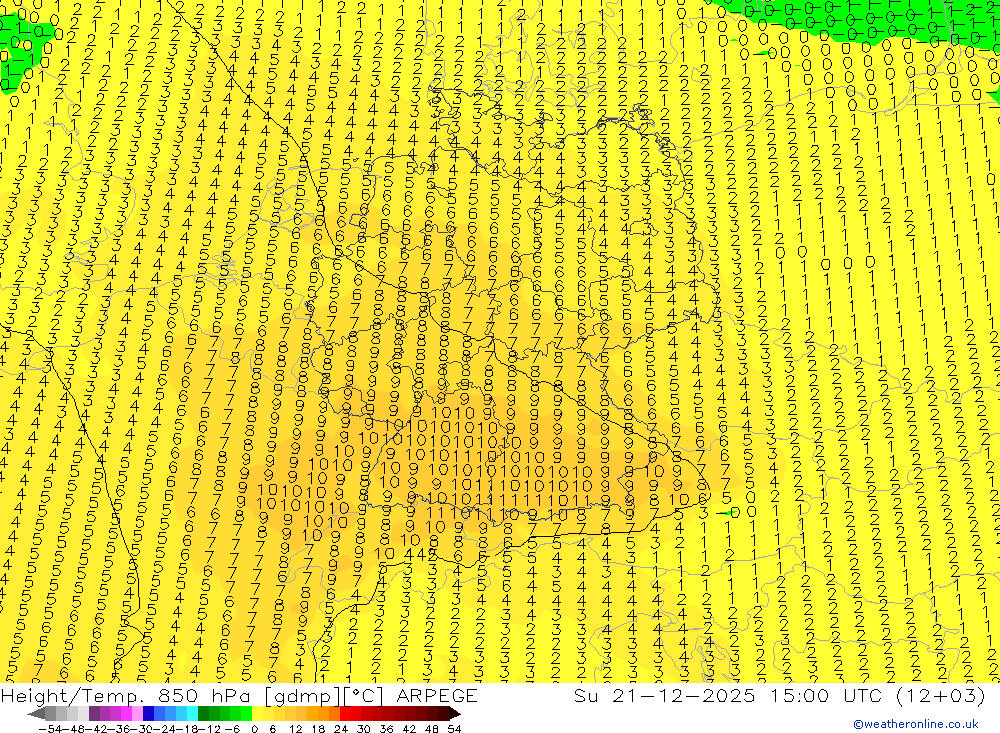1000x733 pixels.
Task: Click the '12' legend scale value
Action: point(295,729)
